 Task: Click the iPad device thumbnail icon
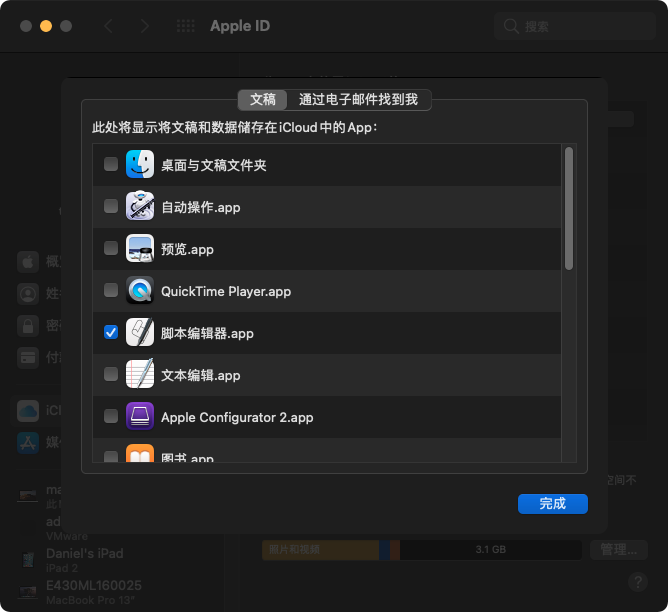pos(28,560)
